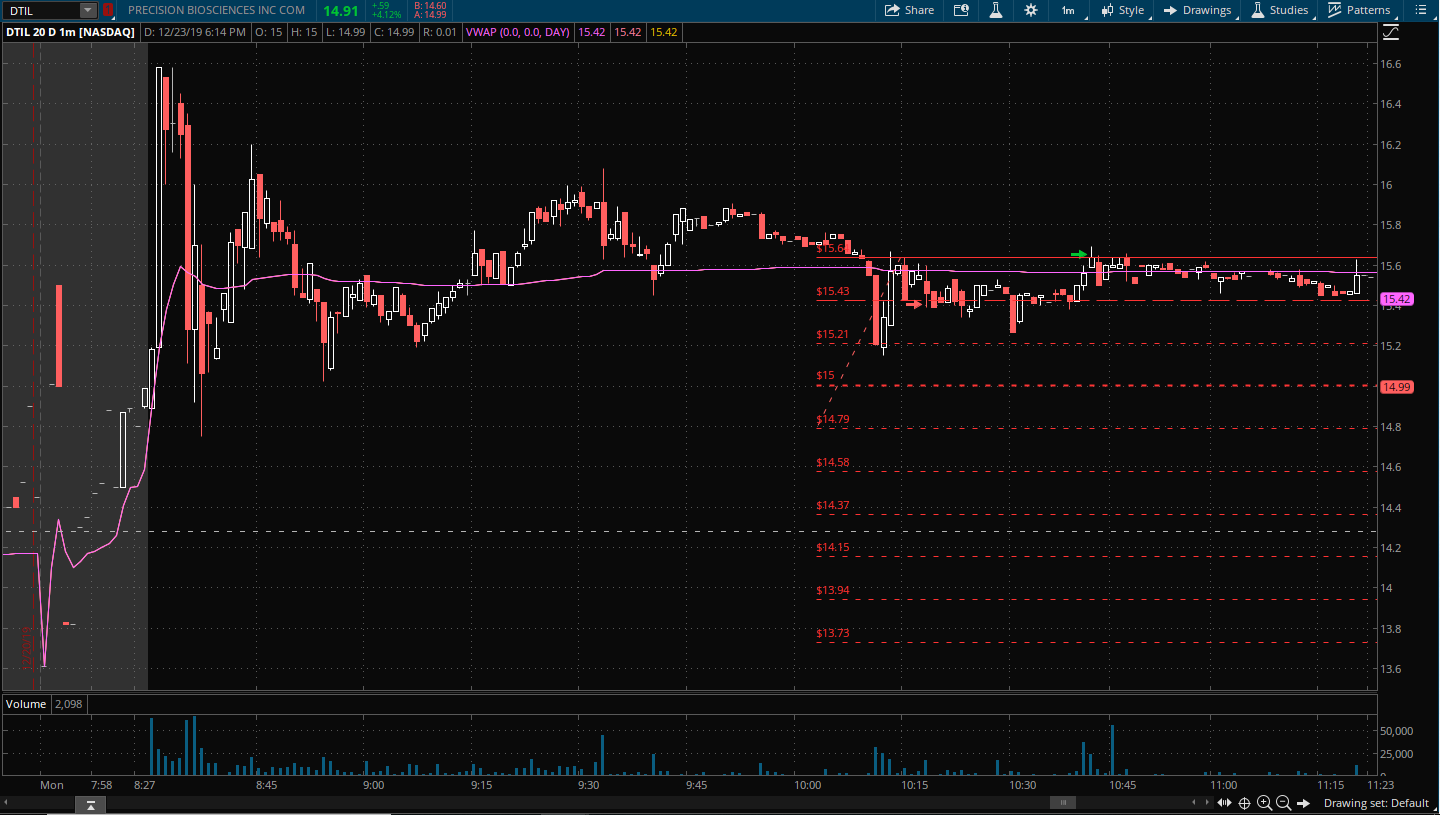Zoom in with the magnifier plus icon
Viewport: 1440px width, 815px height.
tap(1264, 803)
